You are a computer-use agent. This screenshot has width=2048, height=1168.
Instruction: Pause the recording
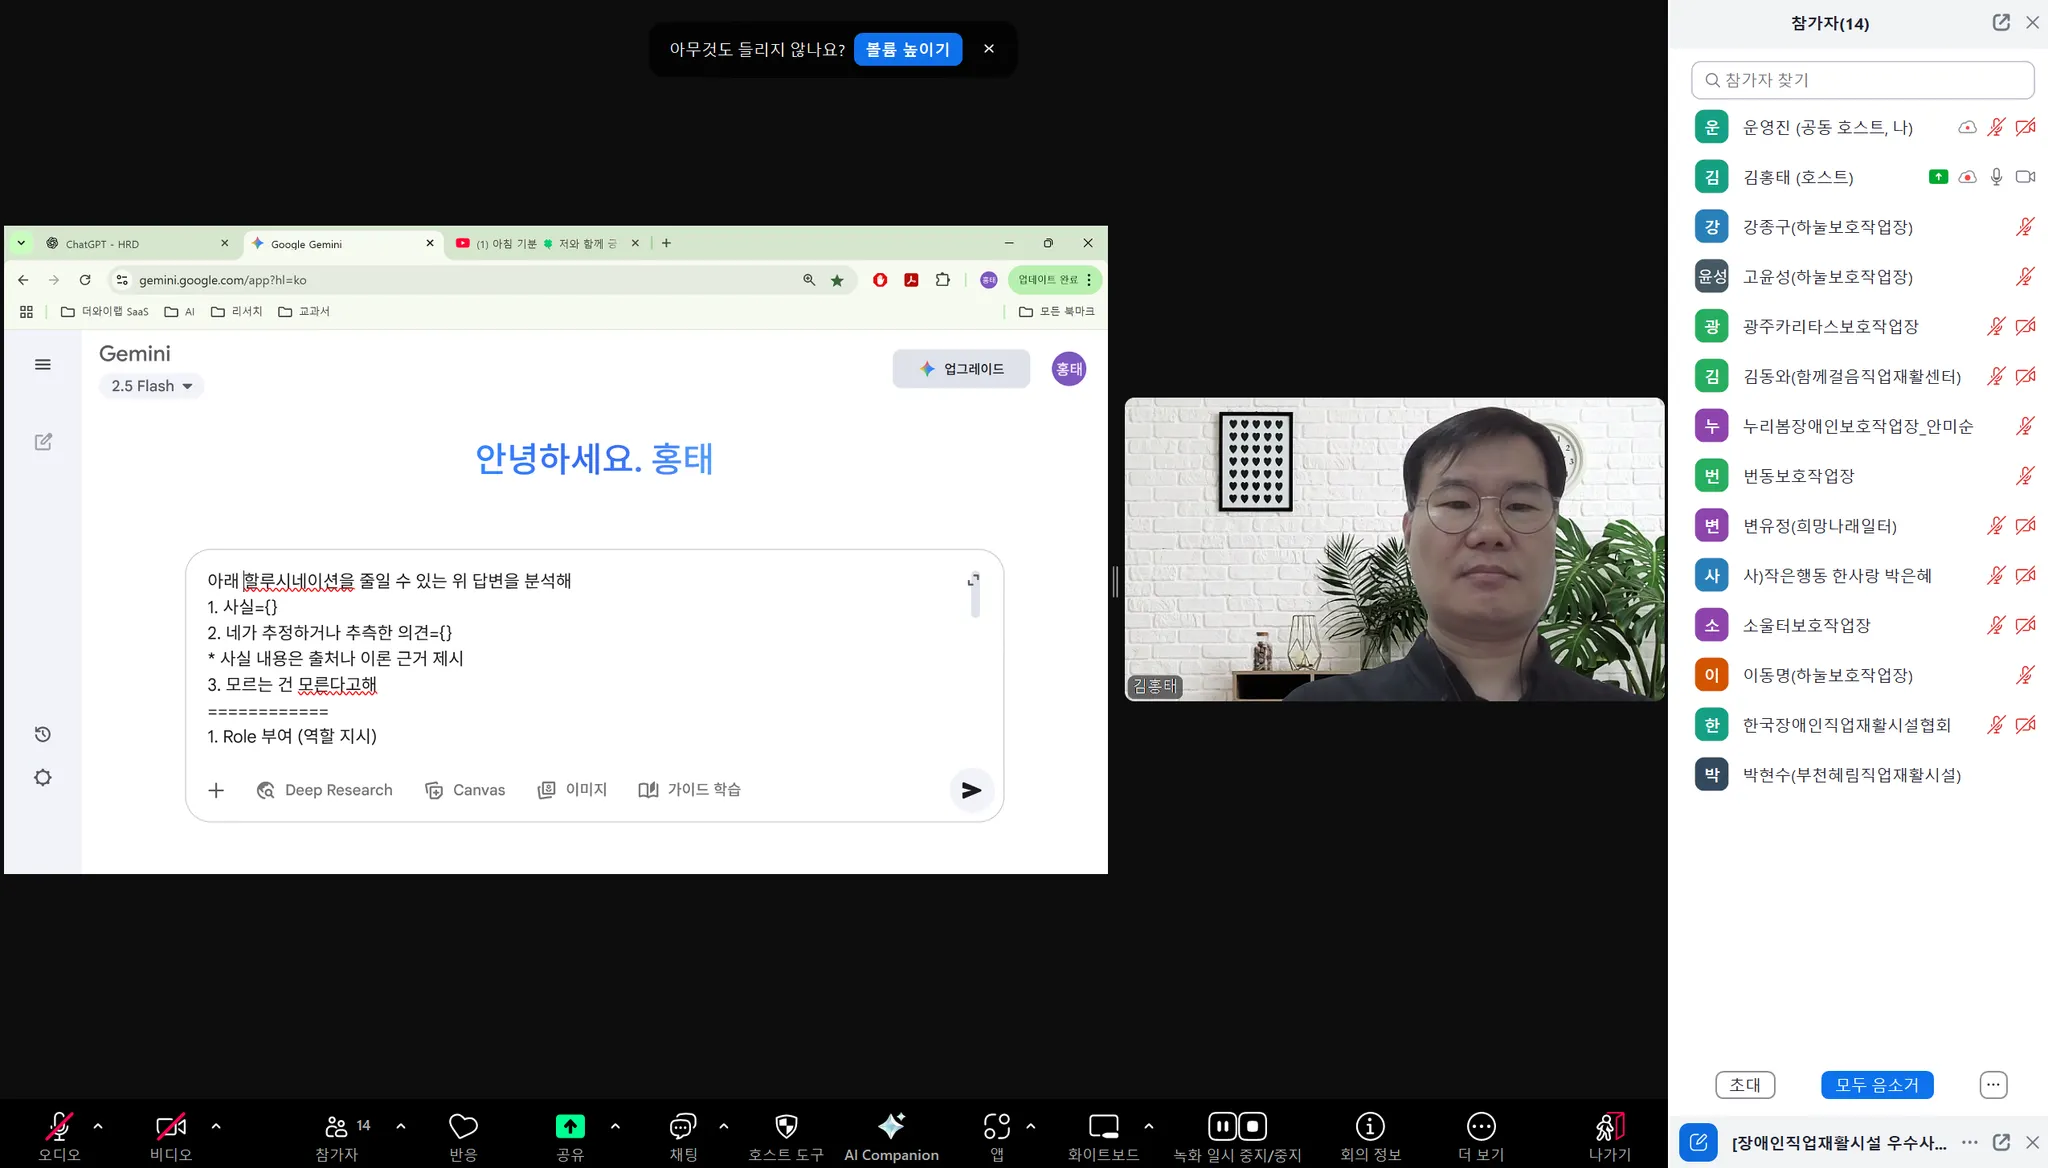(1222, 1127)
